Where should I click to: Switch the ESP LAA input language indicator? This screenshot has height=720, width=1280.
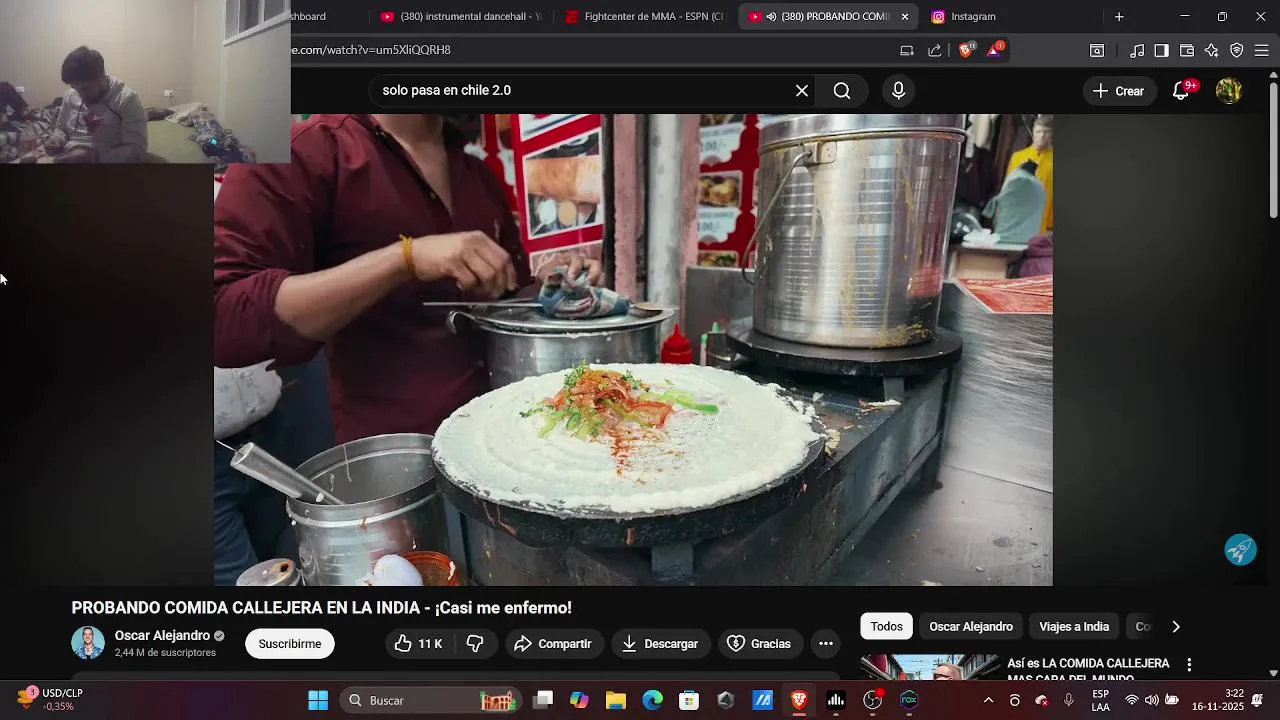[1100, 700]
